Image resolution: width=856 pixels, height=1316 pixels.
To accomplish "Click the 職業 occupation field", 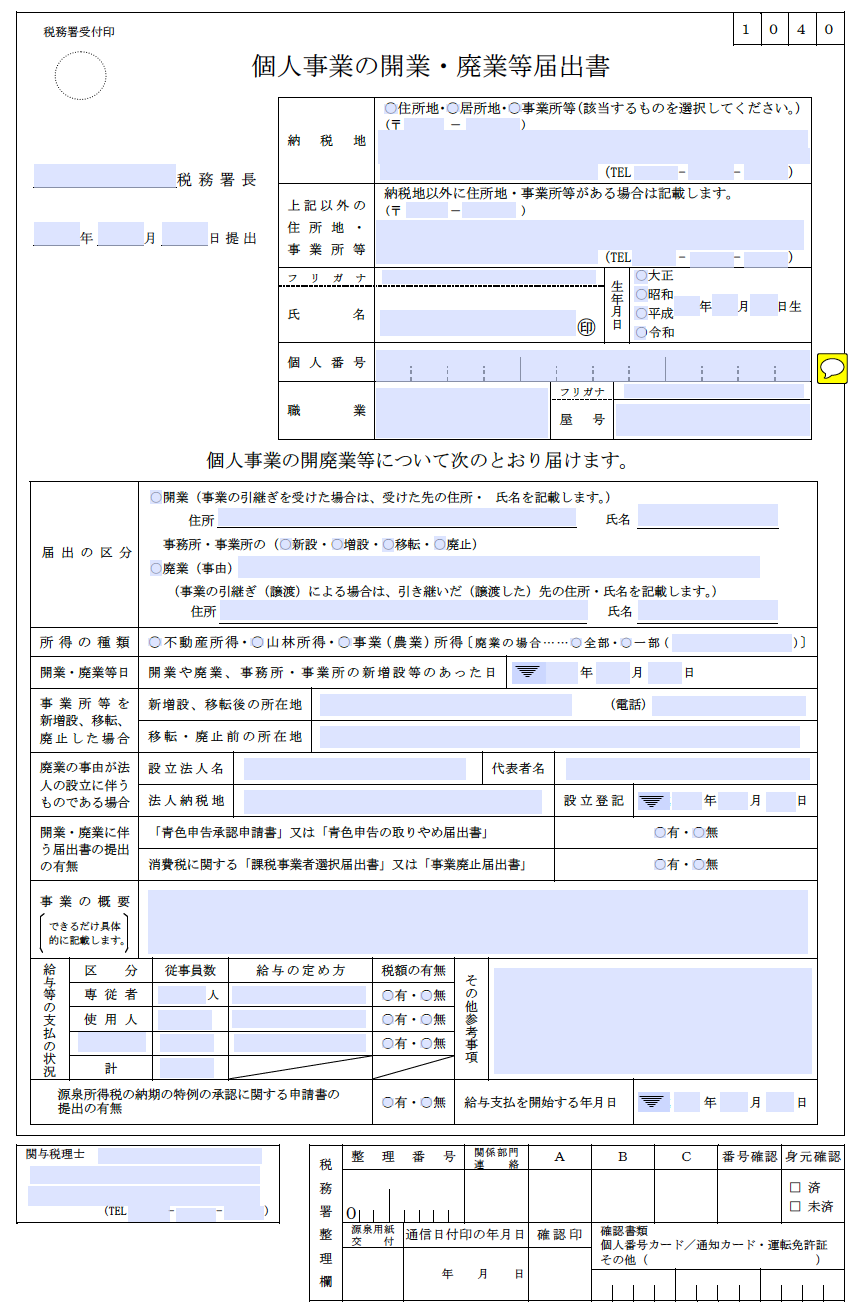I will pyautogui.click(x=461, y=412).
